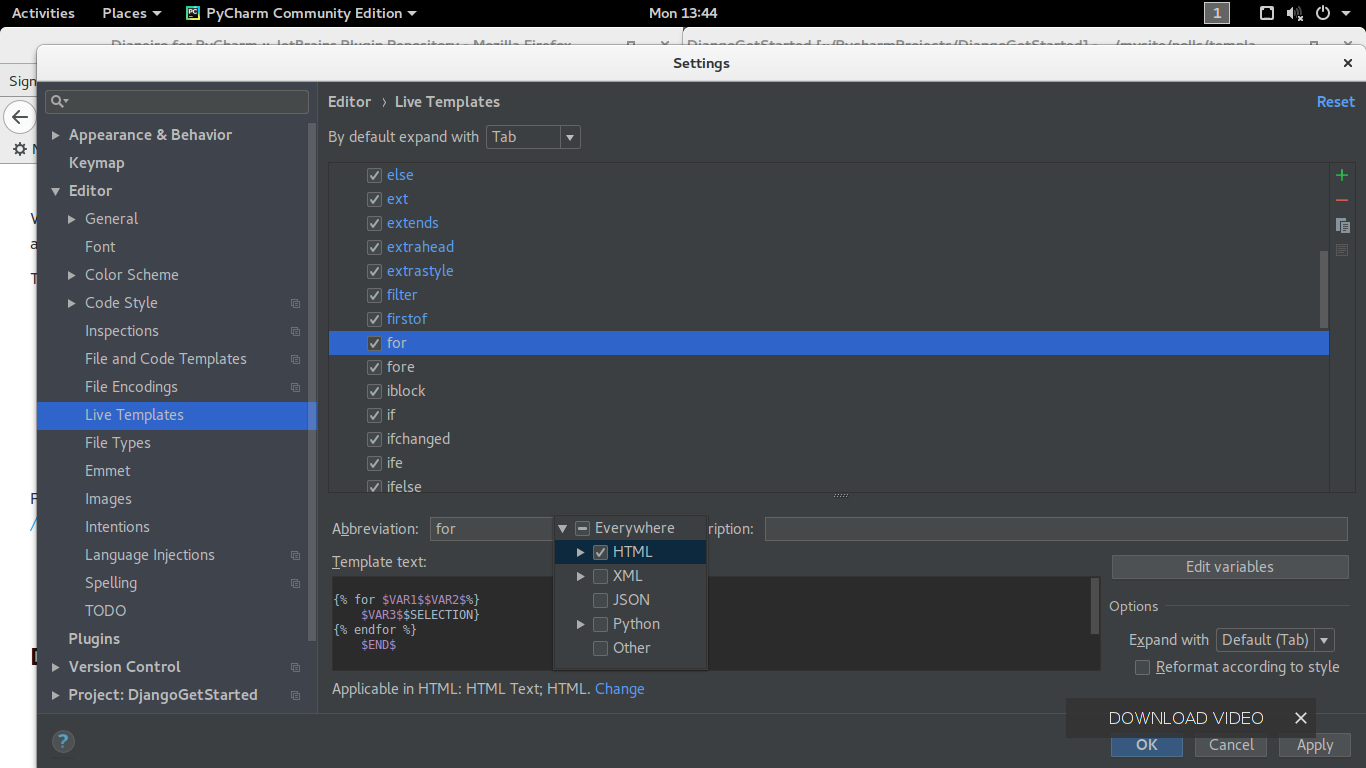Expand the Appearance & Behavior section
The width and height of the screenshot is (1366, 768).
click(x=55, y=134)
